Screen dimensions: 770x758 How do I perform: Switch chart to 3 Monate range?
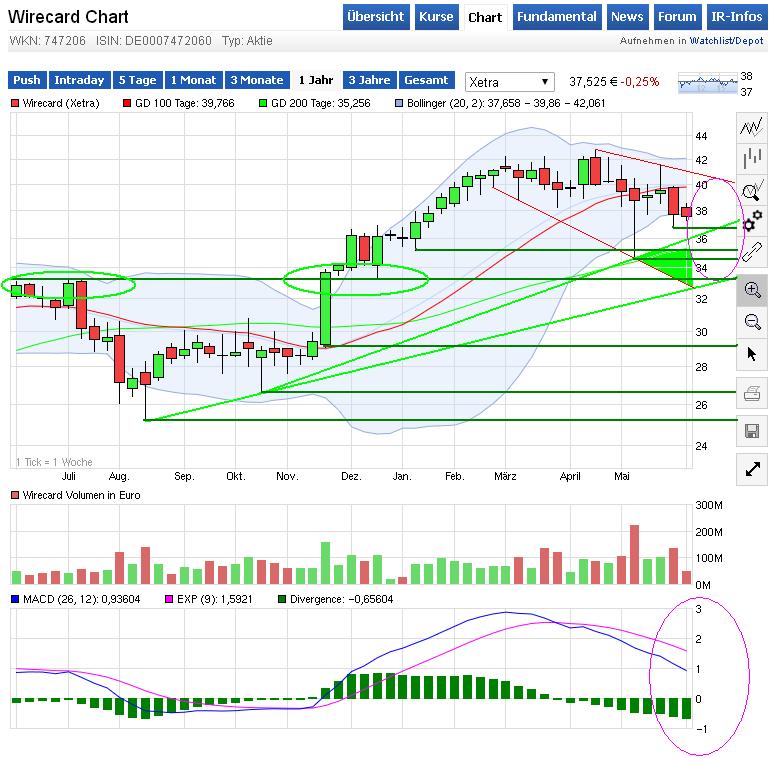[257, 80]
